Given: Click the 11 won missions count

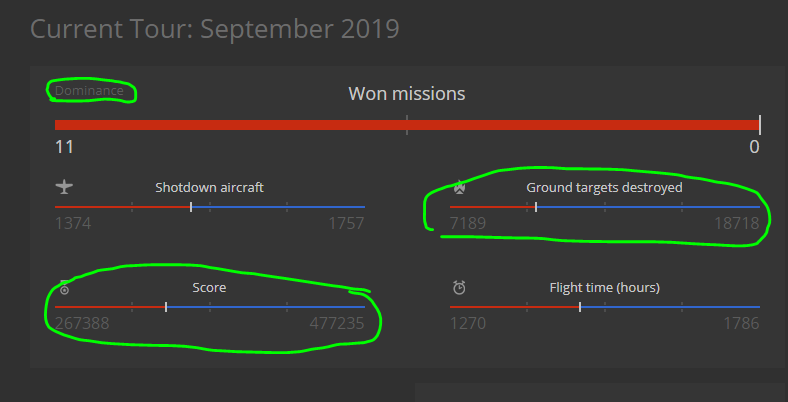Looking at the screenshot, I should [64, 147].
